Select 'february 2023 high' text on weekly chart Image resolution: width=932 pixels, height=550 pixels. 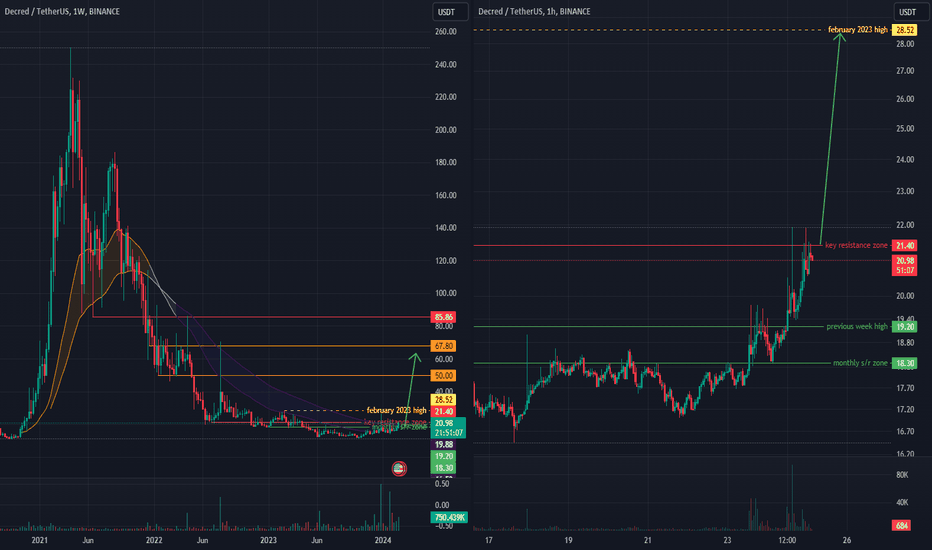tap(396, 410)
